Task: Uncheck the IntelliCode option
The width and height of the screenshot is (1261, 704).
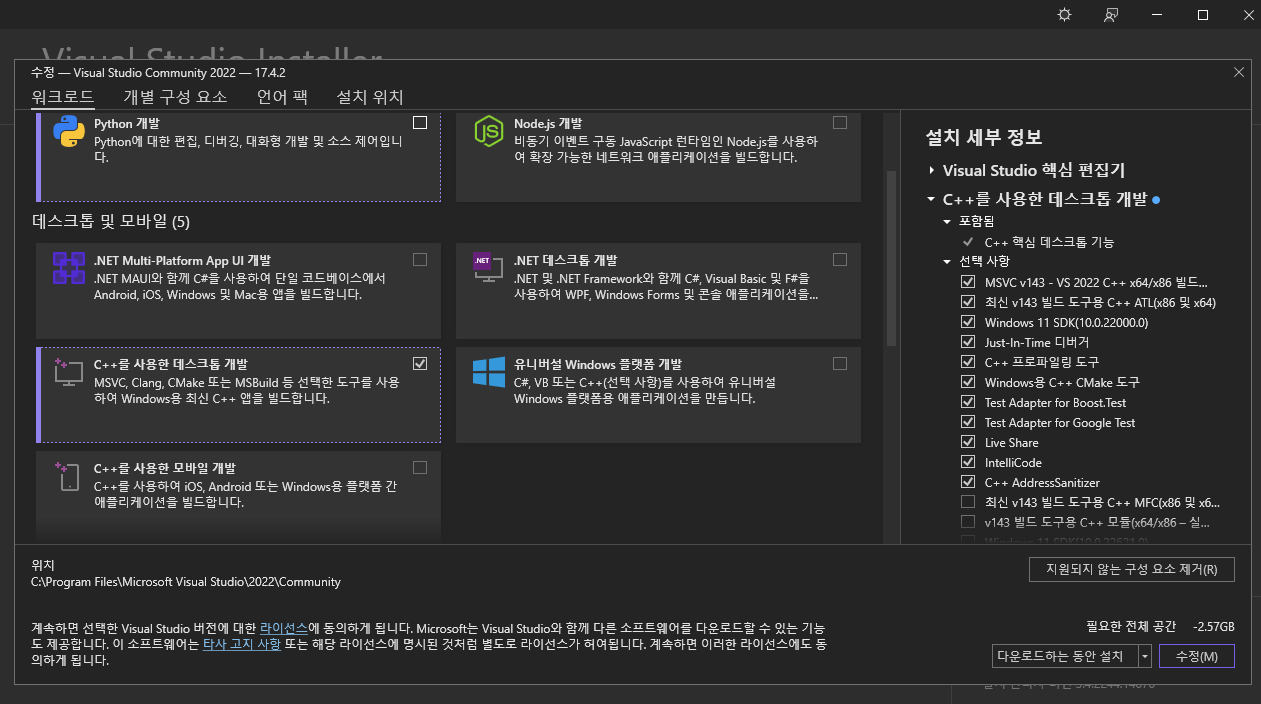Action: click(967, 462)
